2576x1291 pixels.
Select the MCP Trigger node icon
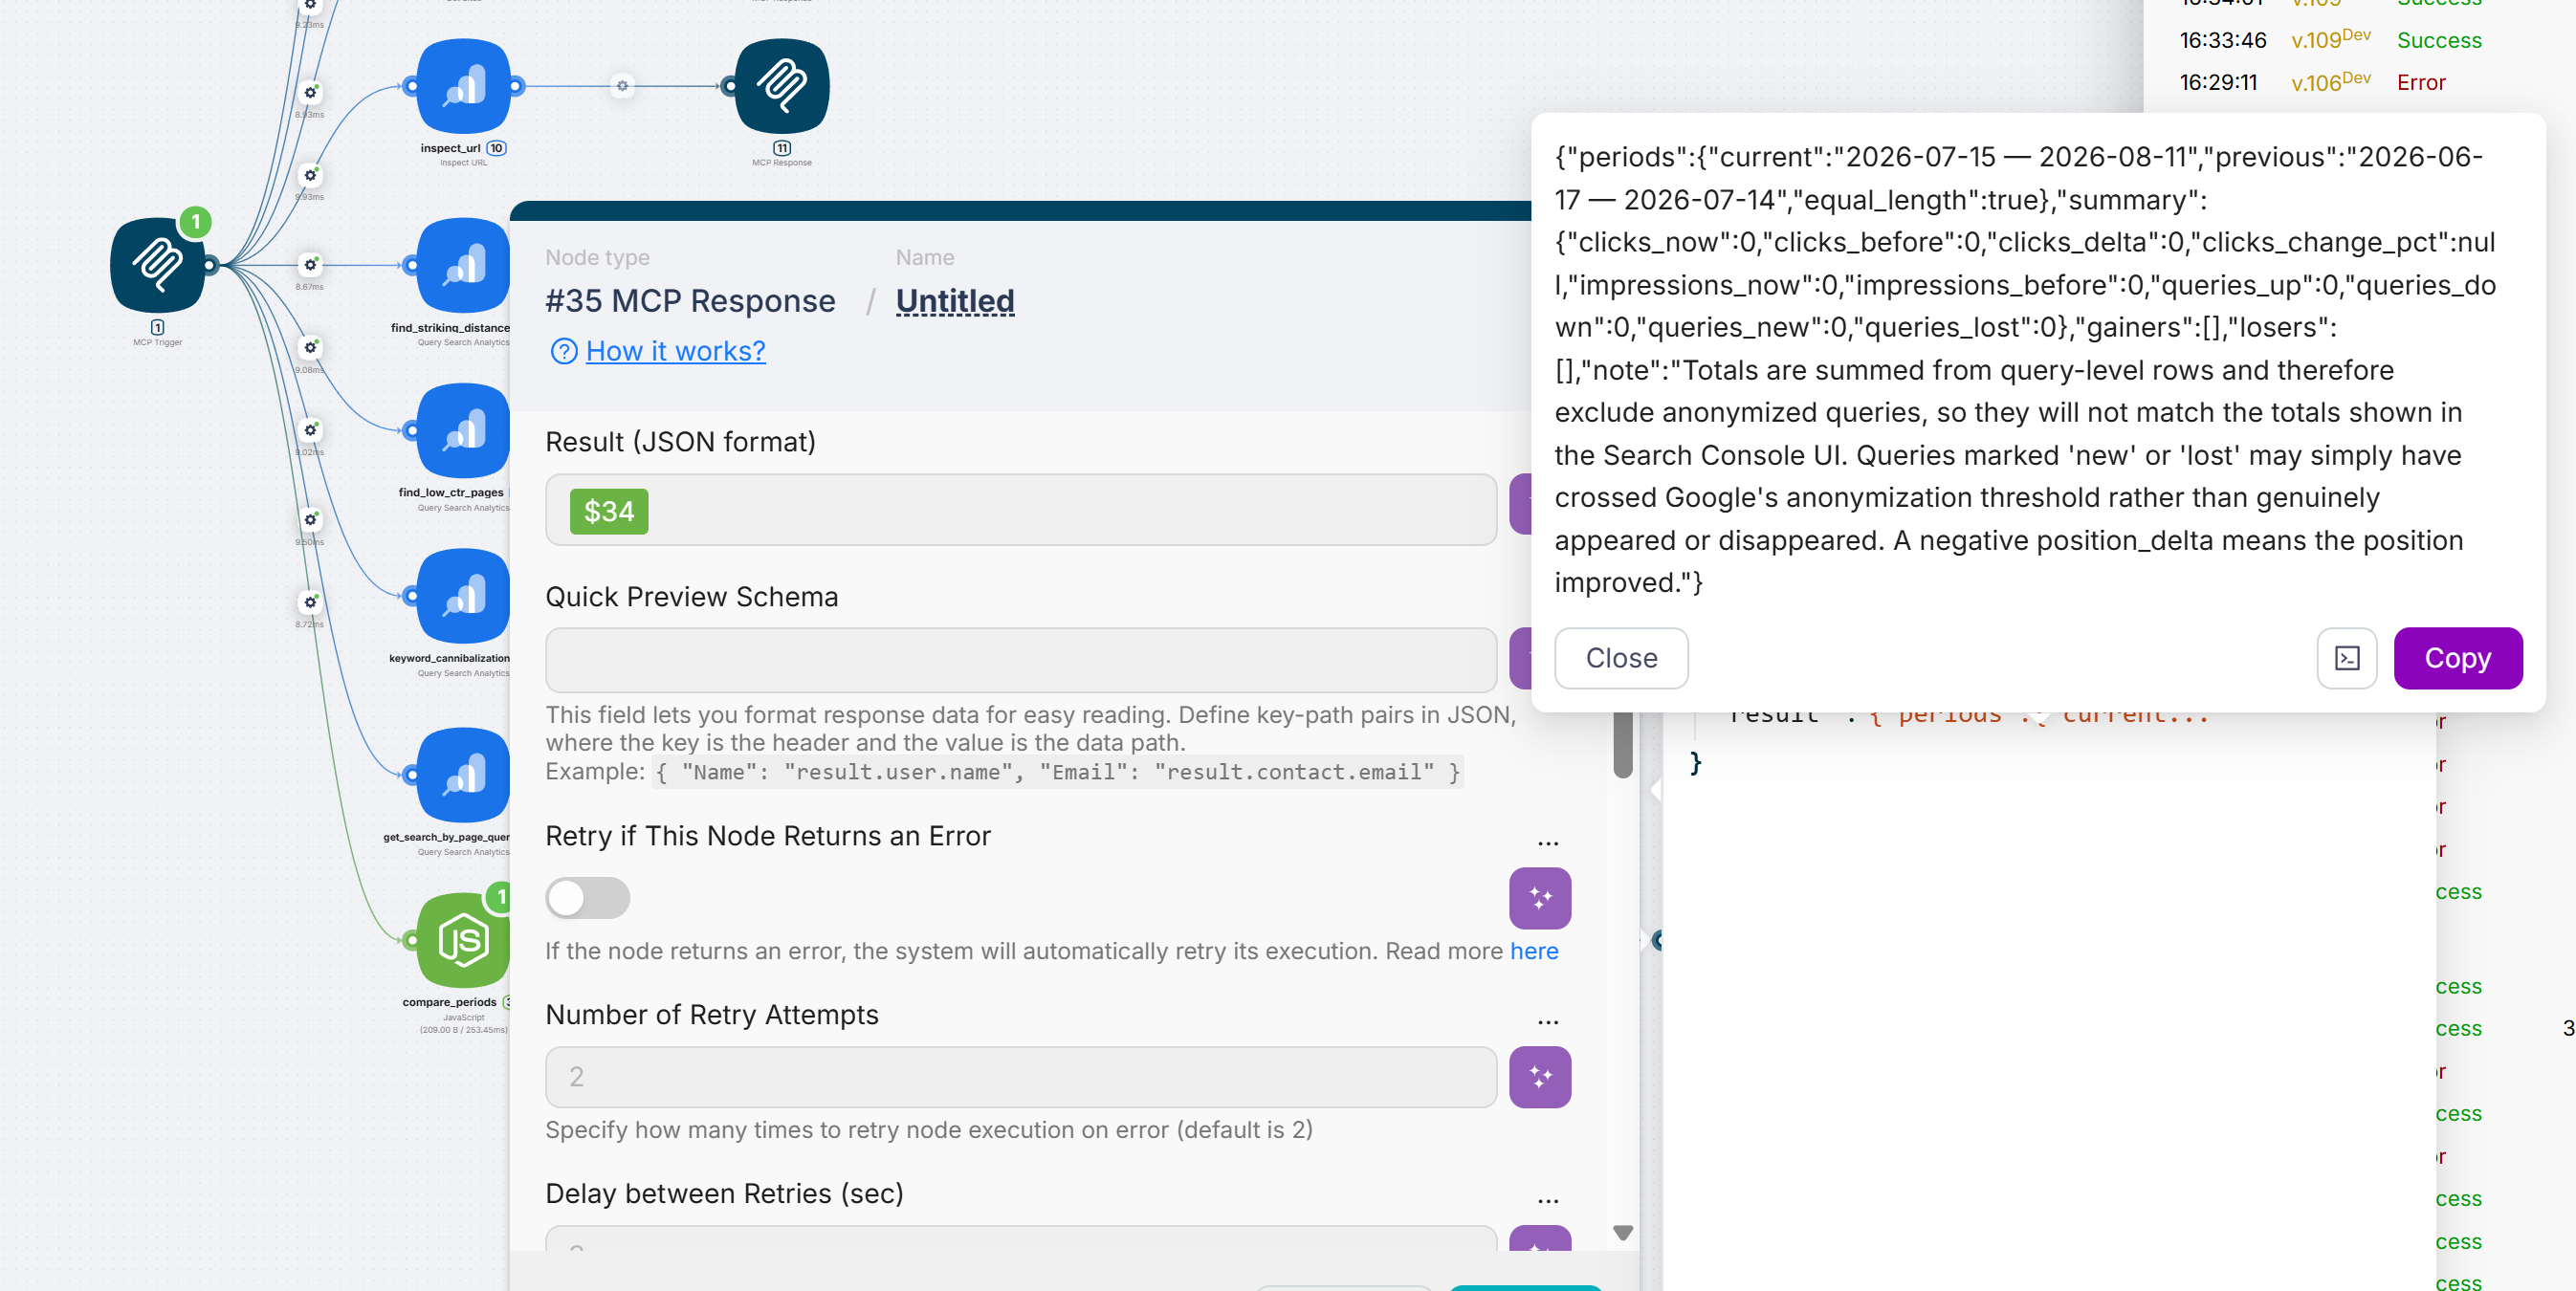click(x=158, y=265)
